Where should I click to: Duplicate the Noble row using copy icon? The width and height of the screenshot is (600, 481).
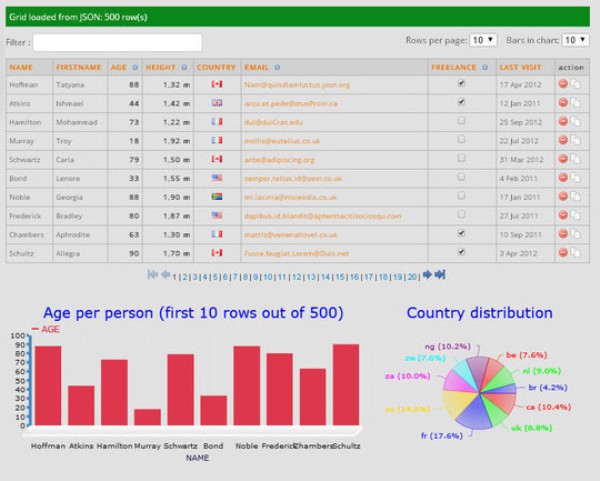[x=576, y=198]
